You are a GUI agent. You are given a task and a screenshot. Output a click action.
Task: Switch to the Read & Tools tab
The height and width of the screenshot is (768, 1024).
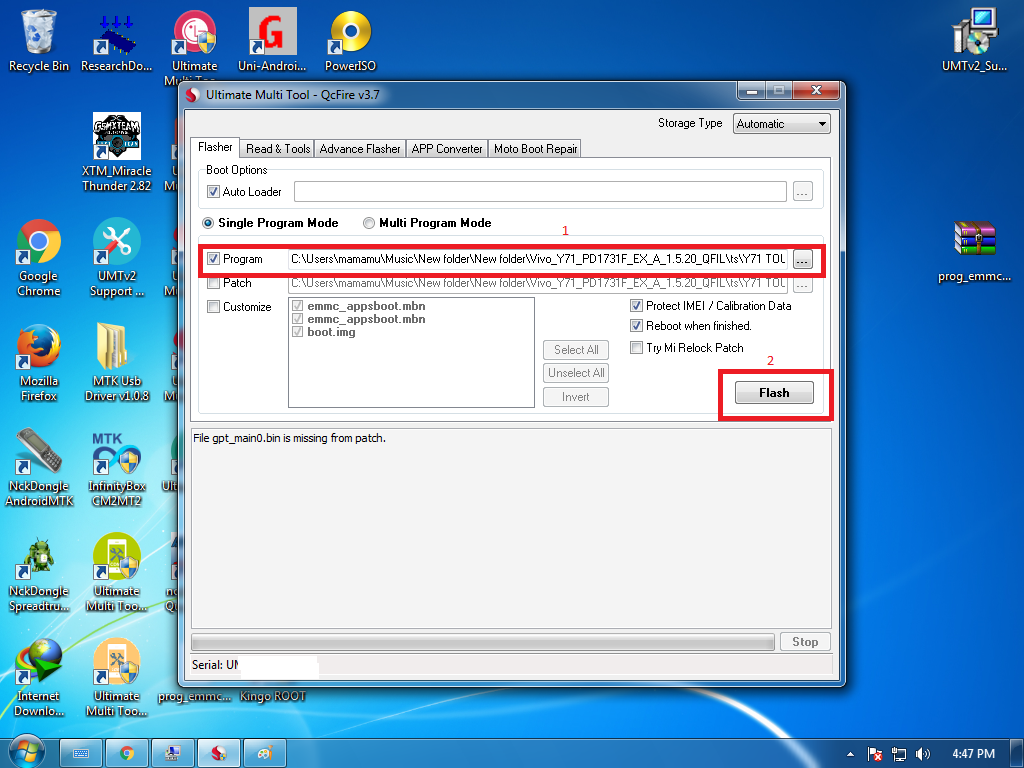pyautogui.click(x=278, y=149)
